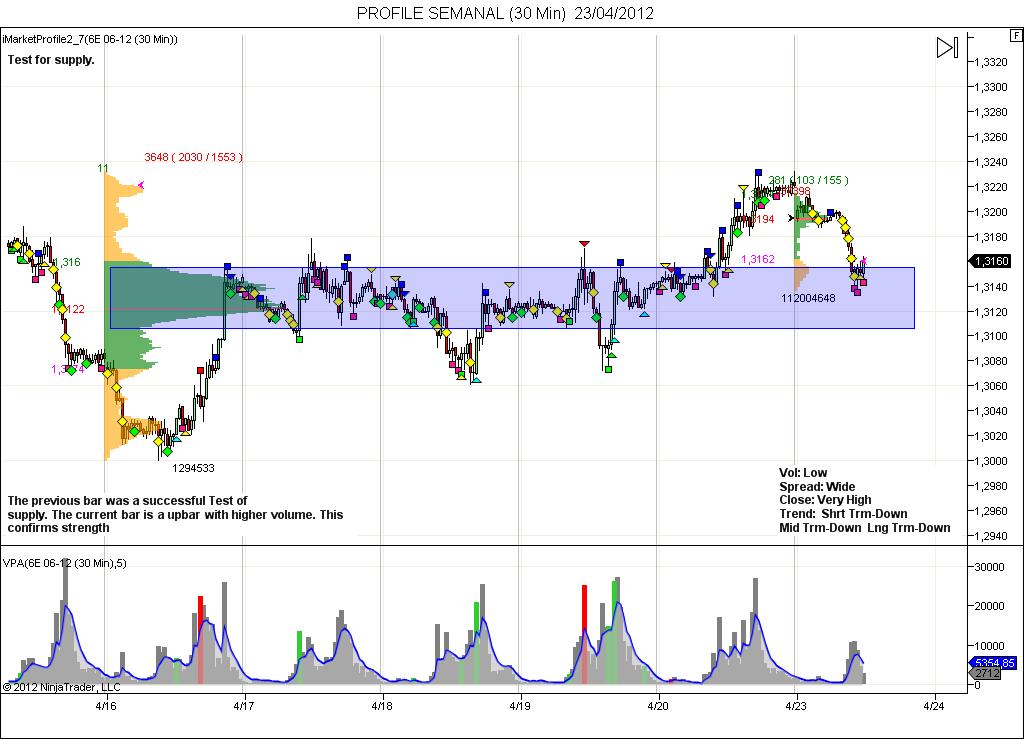Click the VPA(6E 06-12 (30 Min),5) panel label
The image size is (1024, 739).
tap(65, 563)
